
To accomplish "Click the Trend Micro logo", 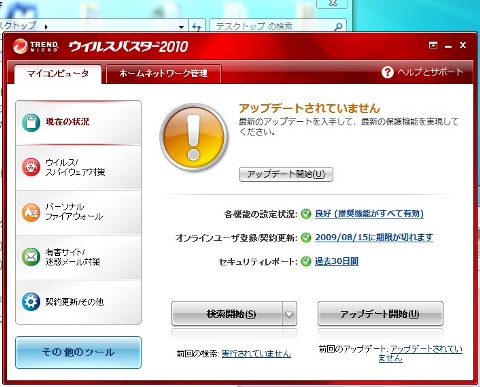I will (36, 46).
